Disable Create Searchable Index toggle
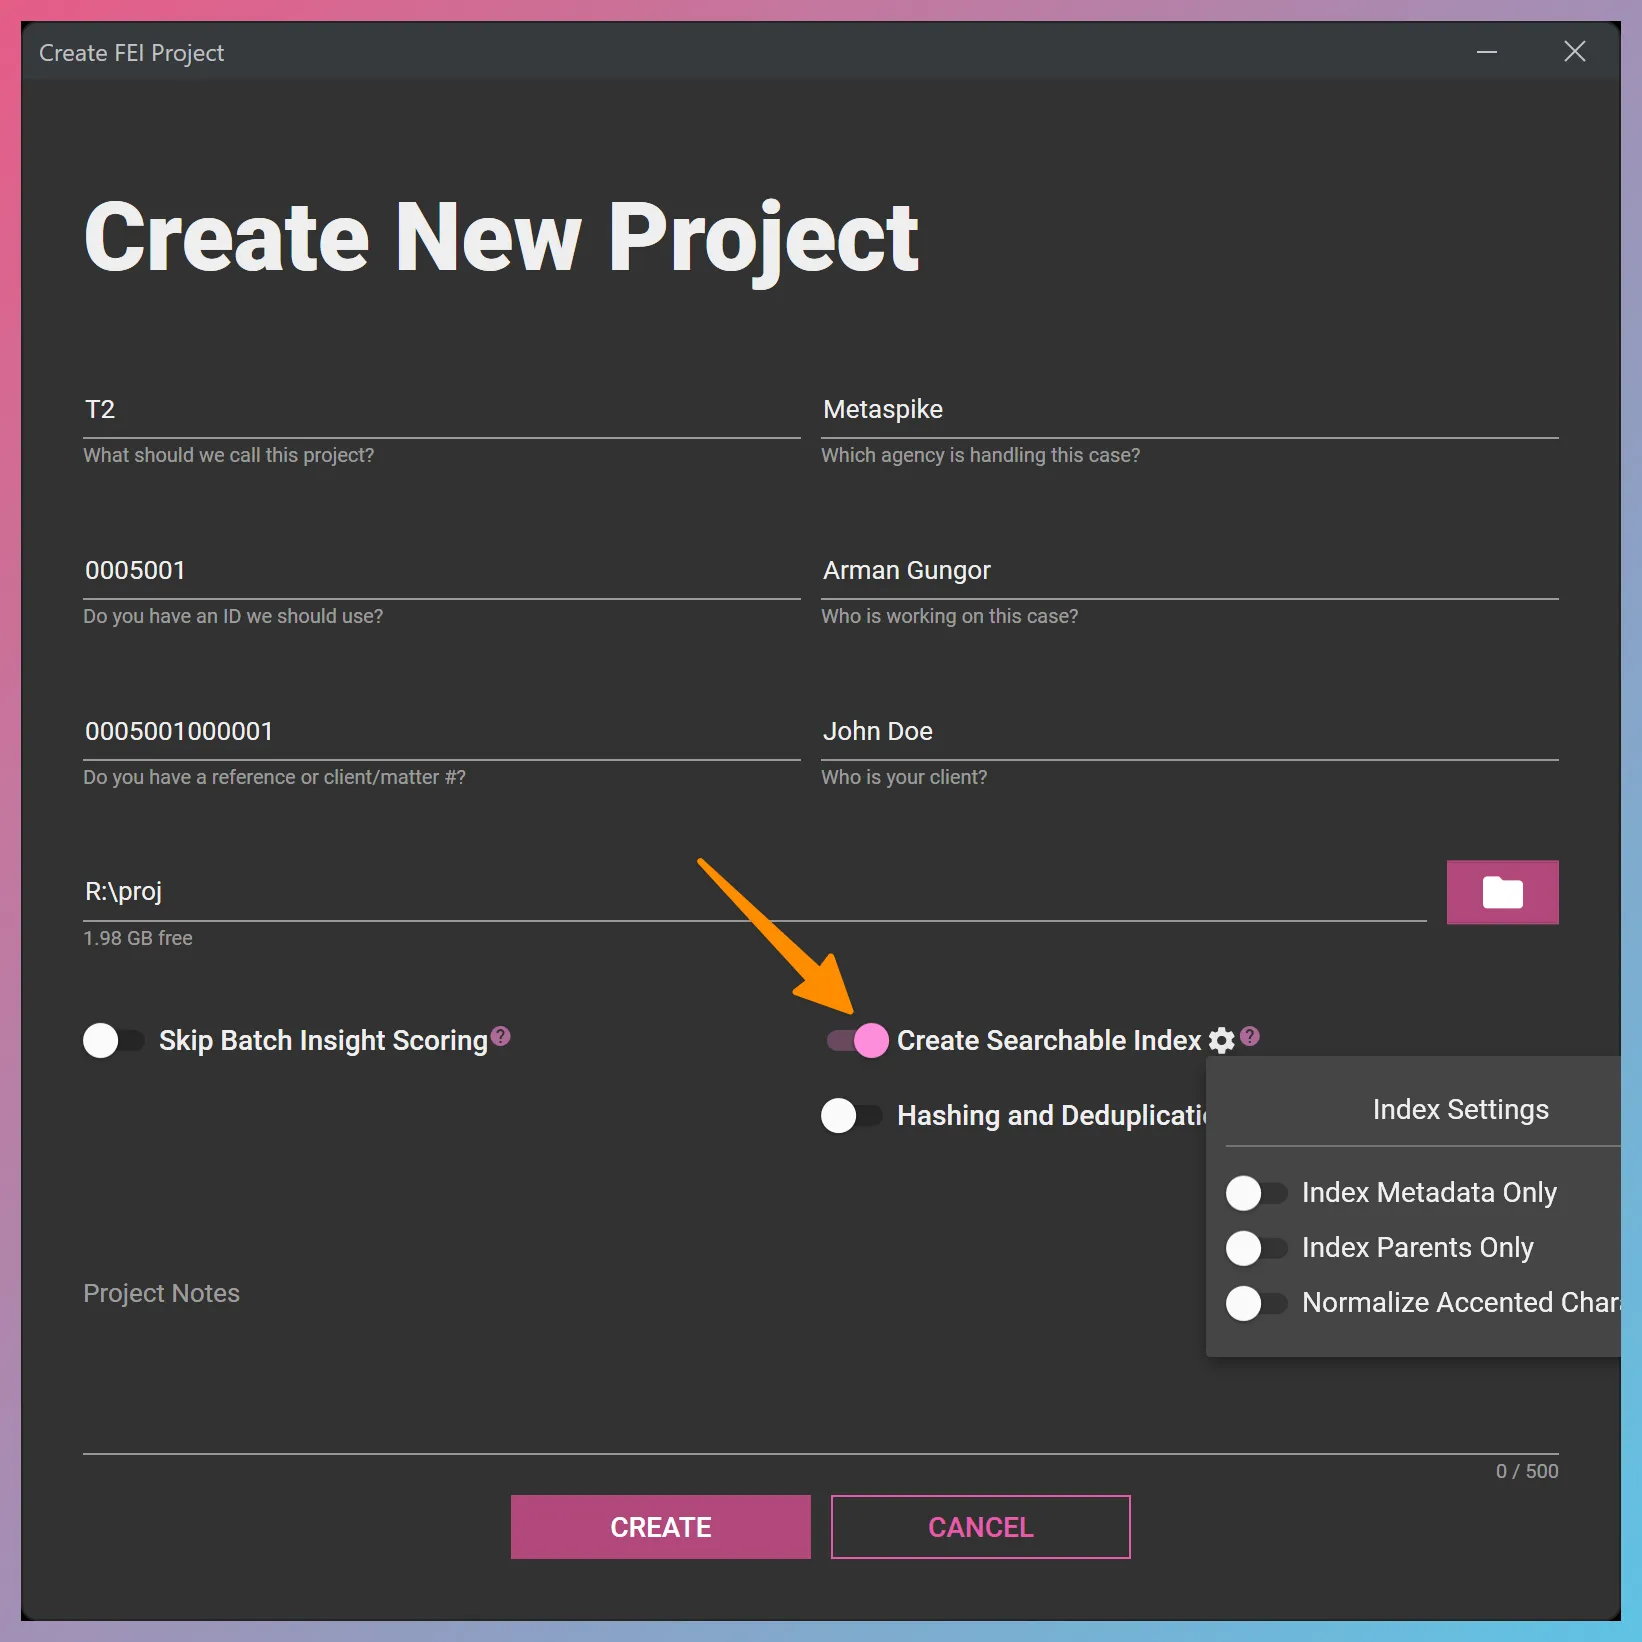This screenshot has width=1642, height=1642. (858, 1040)
